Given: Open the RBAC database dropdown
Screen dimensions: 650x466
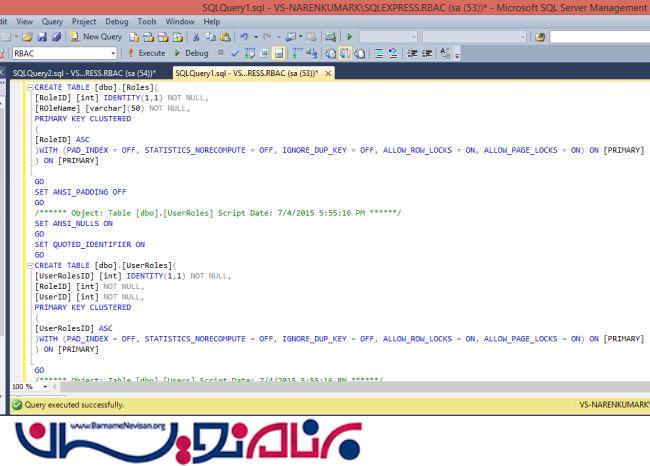Looking at the screenshot, I should pos(112,52).
